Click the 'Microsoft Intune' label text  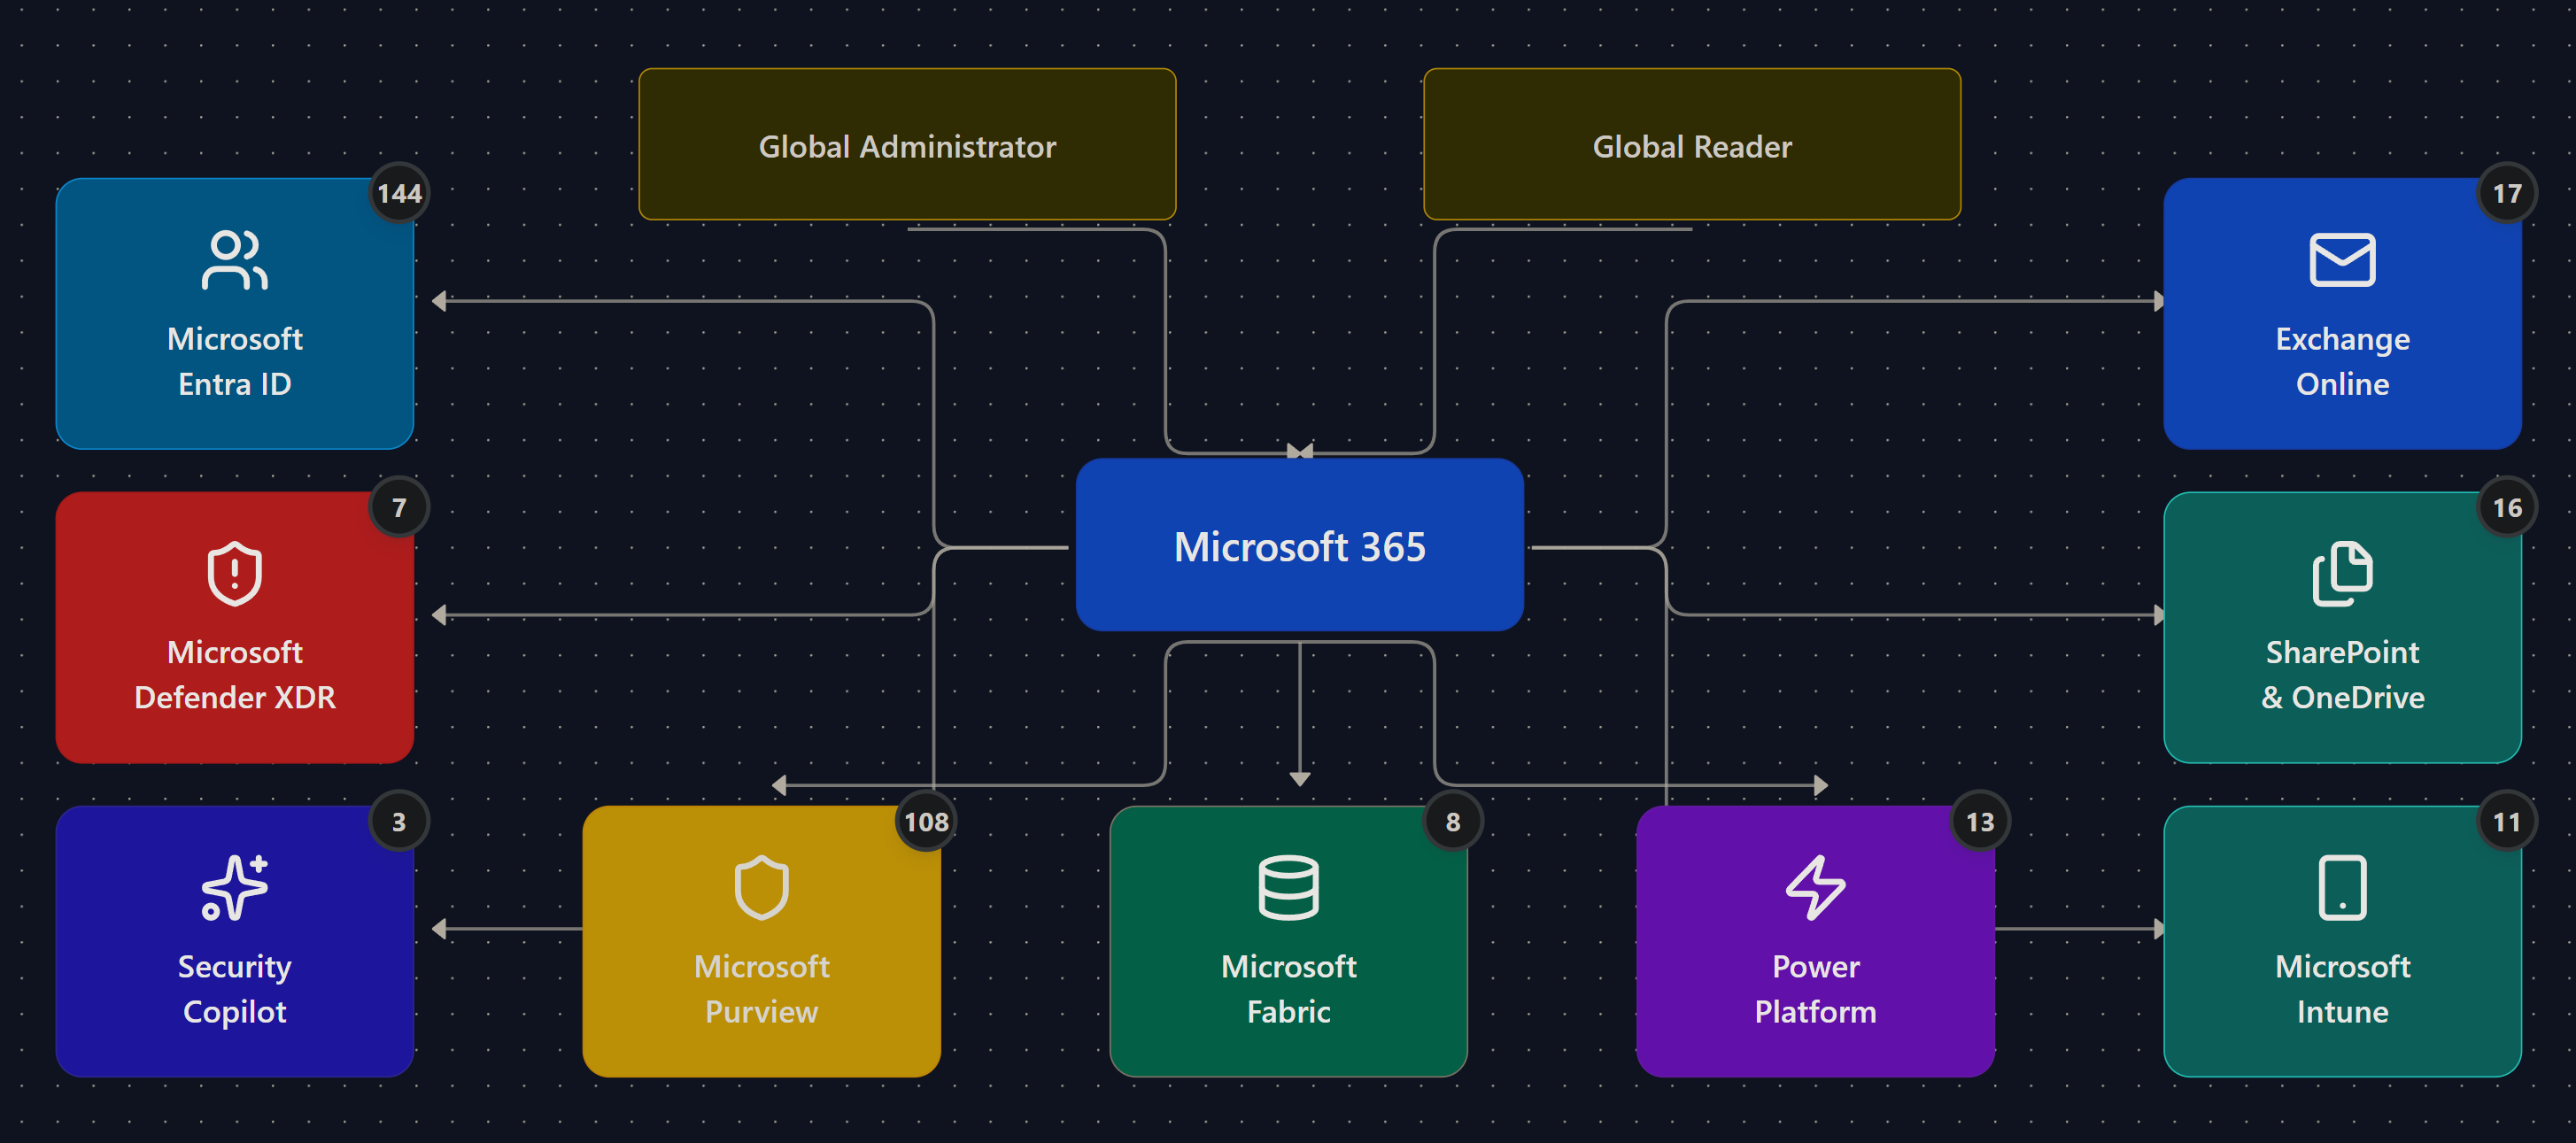[2342, 989]
